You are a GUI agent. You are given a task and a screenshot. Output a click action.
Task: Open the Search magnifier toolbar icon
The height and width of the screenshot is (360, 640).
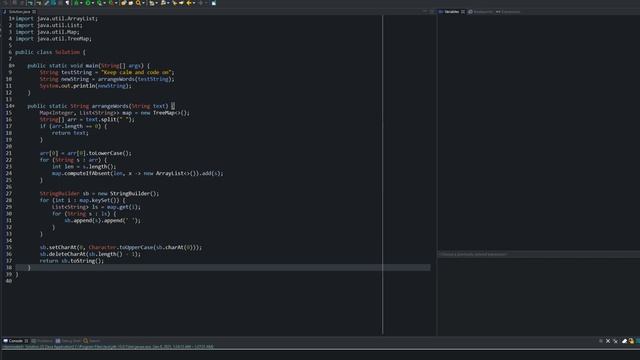[x=138, y=3]
